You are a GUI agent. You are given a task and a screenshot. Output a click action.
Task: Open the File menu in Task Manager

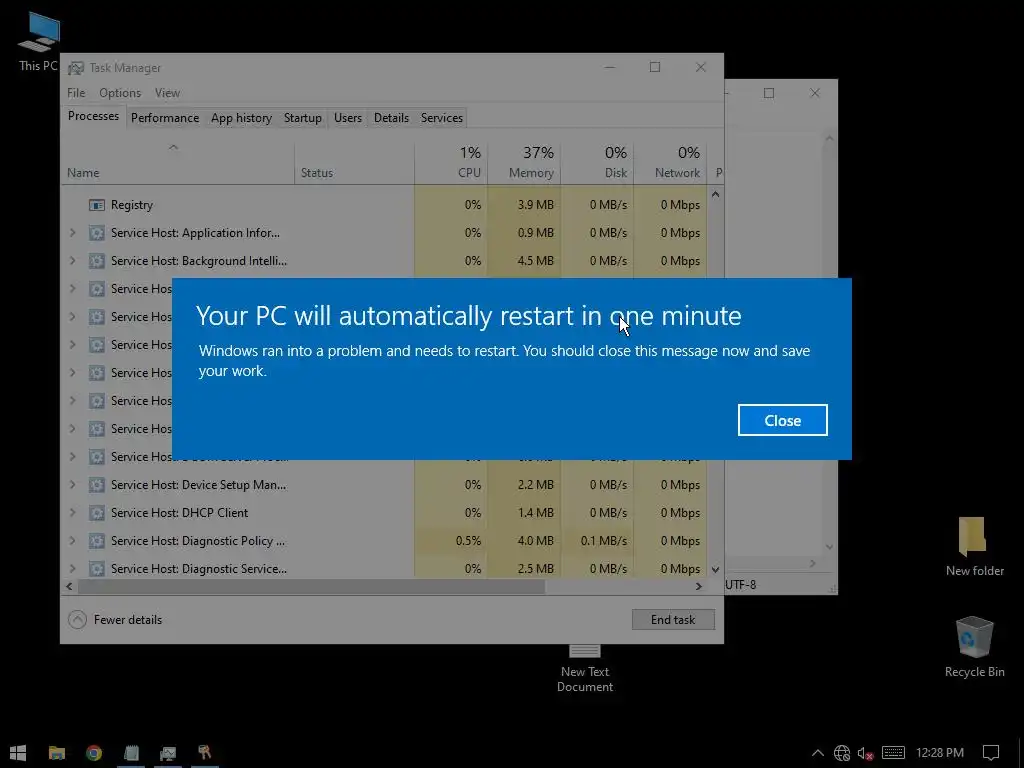tap(76, 93)
